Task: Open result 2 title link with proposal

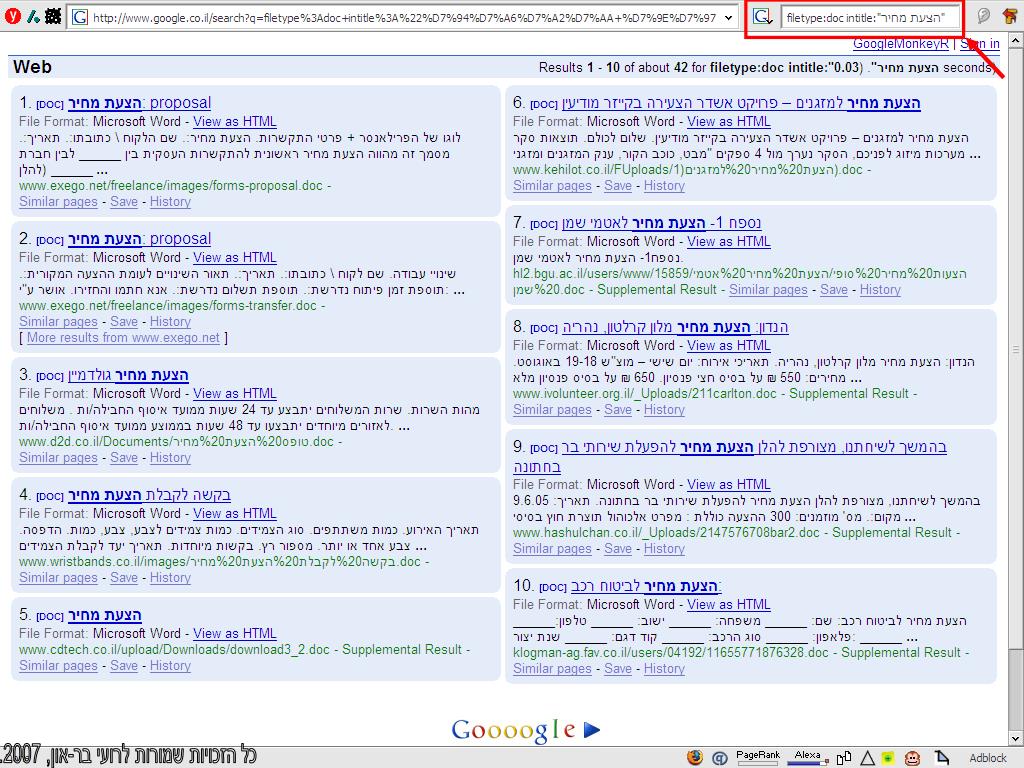Action: point(140,239)
